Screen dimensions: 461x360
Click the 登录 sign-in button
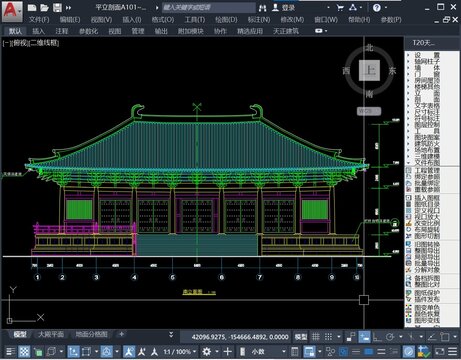pos(284,7)
